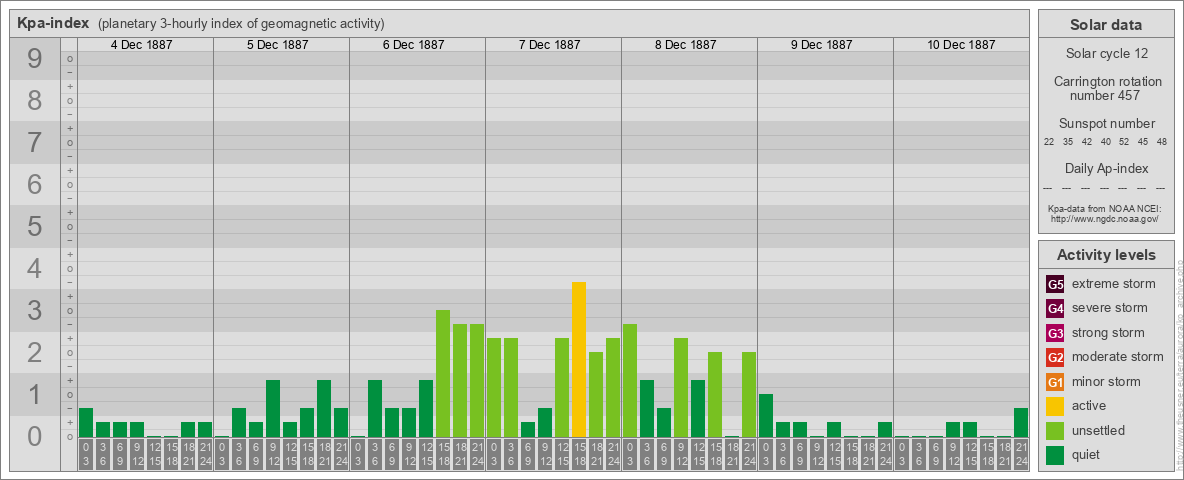The image size is (1184, 480).
Task: Click the Kp scale number 0
Action: pos(35,436)
